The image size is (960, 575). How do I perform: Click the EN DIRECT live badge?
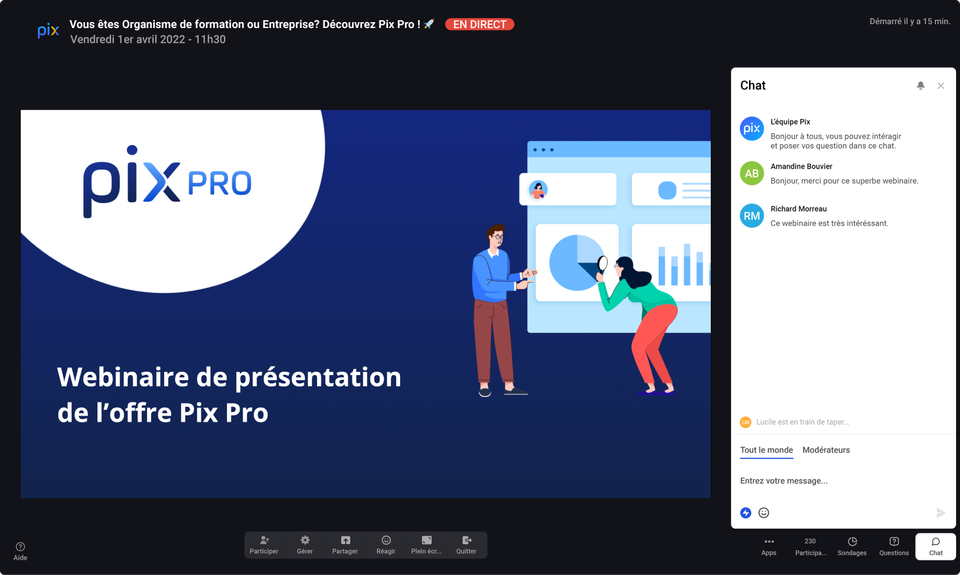click(479, 24)
